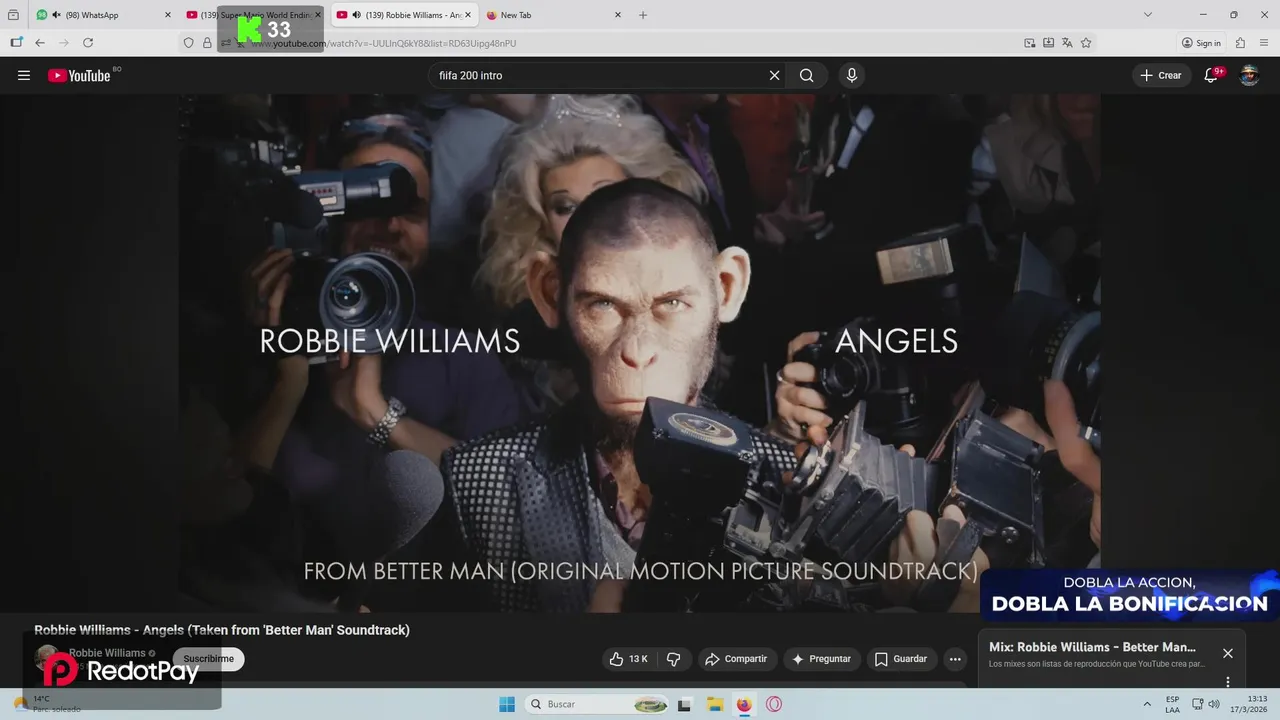The height and width of the screenshot is (720, 1280).
Task: Sign in to the browser account
Action: [x=1201, y=43]
